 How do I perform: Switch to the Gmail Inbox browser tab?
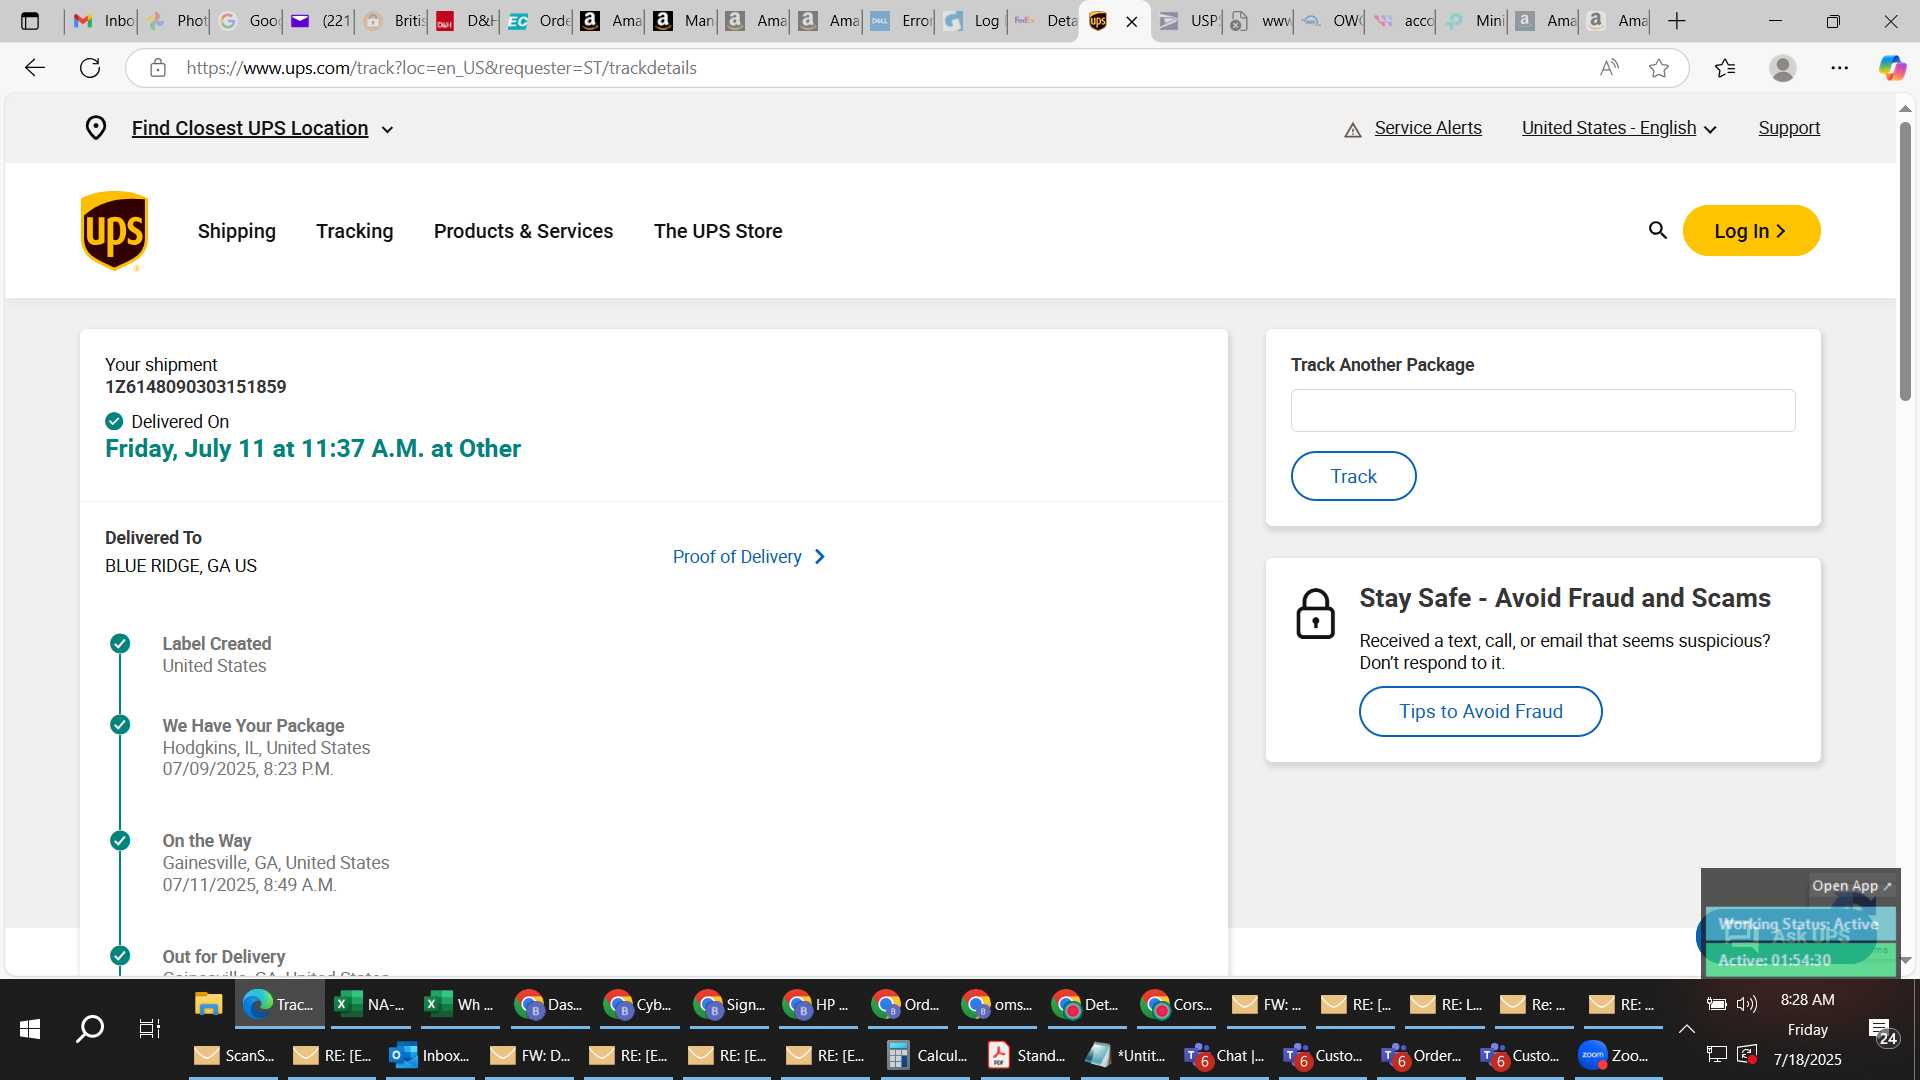pyautogui.click(x=104, y=21)
